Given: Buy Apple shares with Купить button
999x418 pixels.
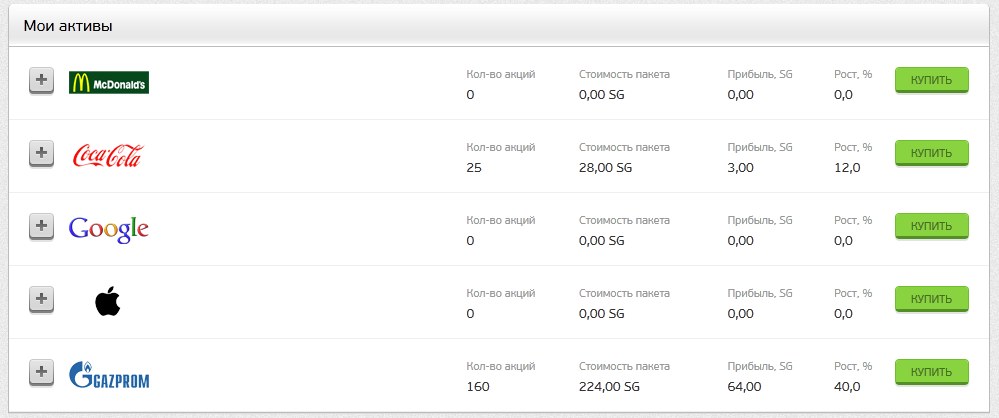Looking at the screenshot, I should pyautogui.click(x=931, y=299).
